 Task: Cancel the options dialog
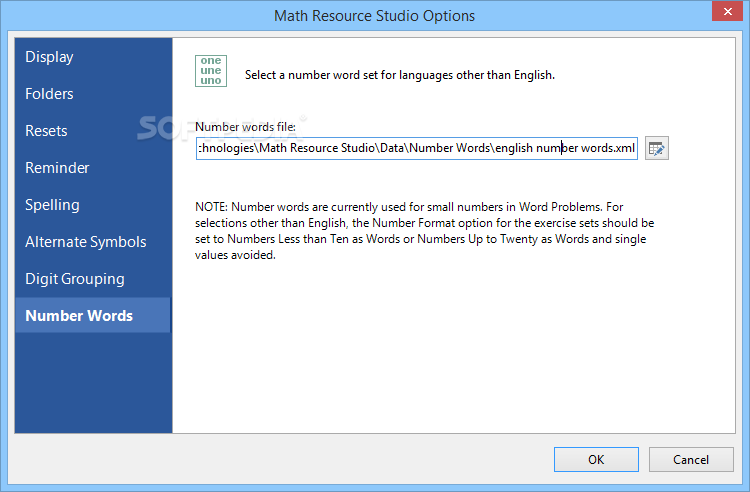point(691,459)
